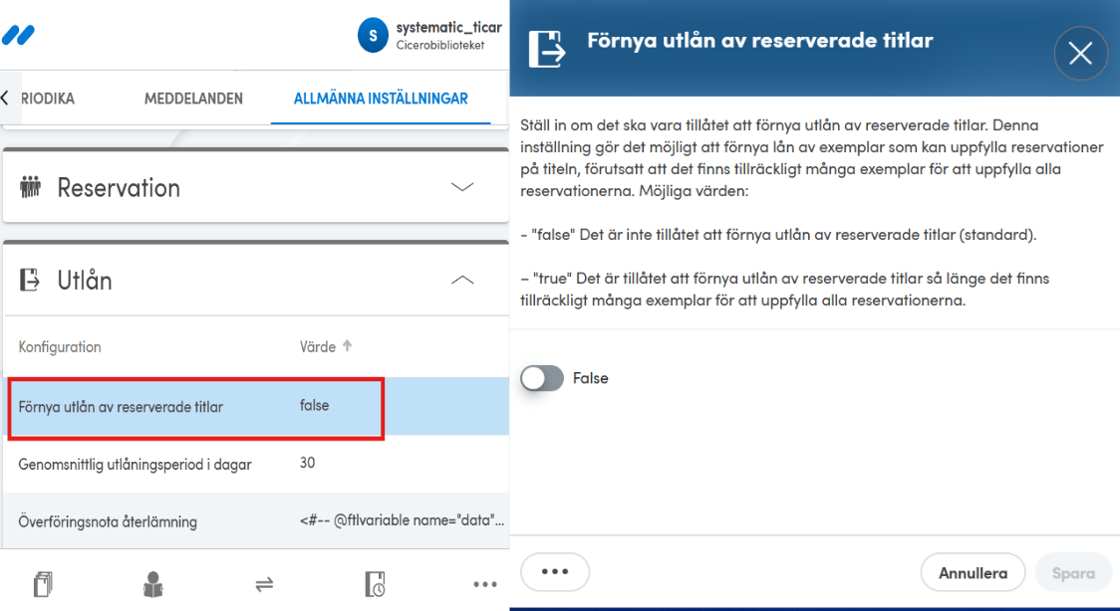This screenshot has height=611, width=1120.
Task: Click the Värde sort arrow icon
Action: 348,346
